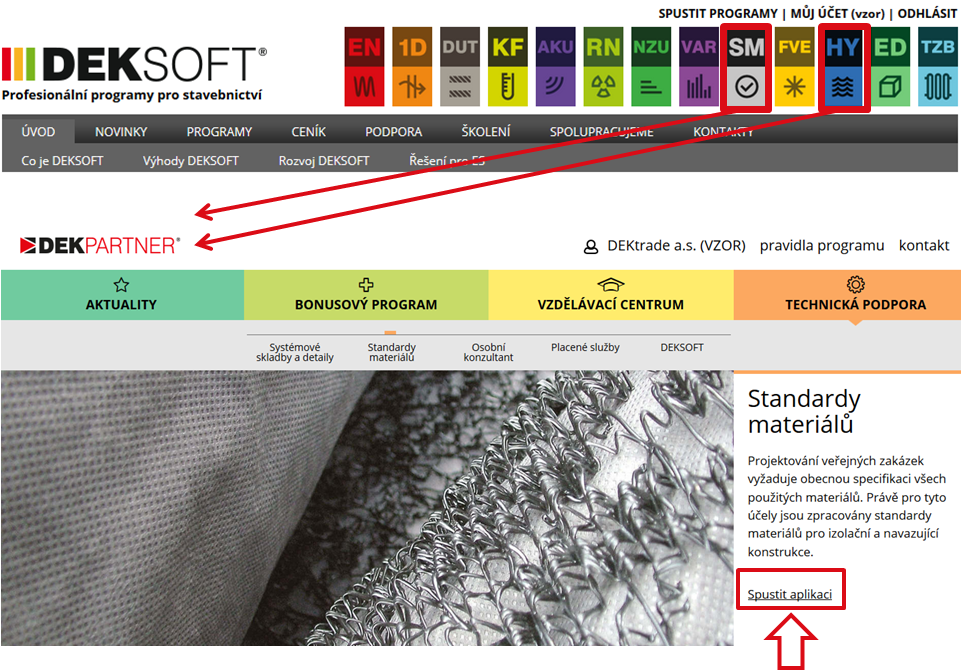Screen dimensions: 962x671
Task: Launch the 1D program tile
Action: [x=412, y=66]
